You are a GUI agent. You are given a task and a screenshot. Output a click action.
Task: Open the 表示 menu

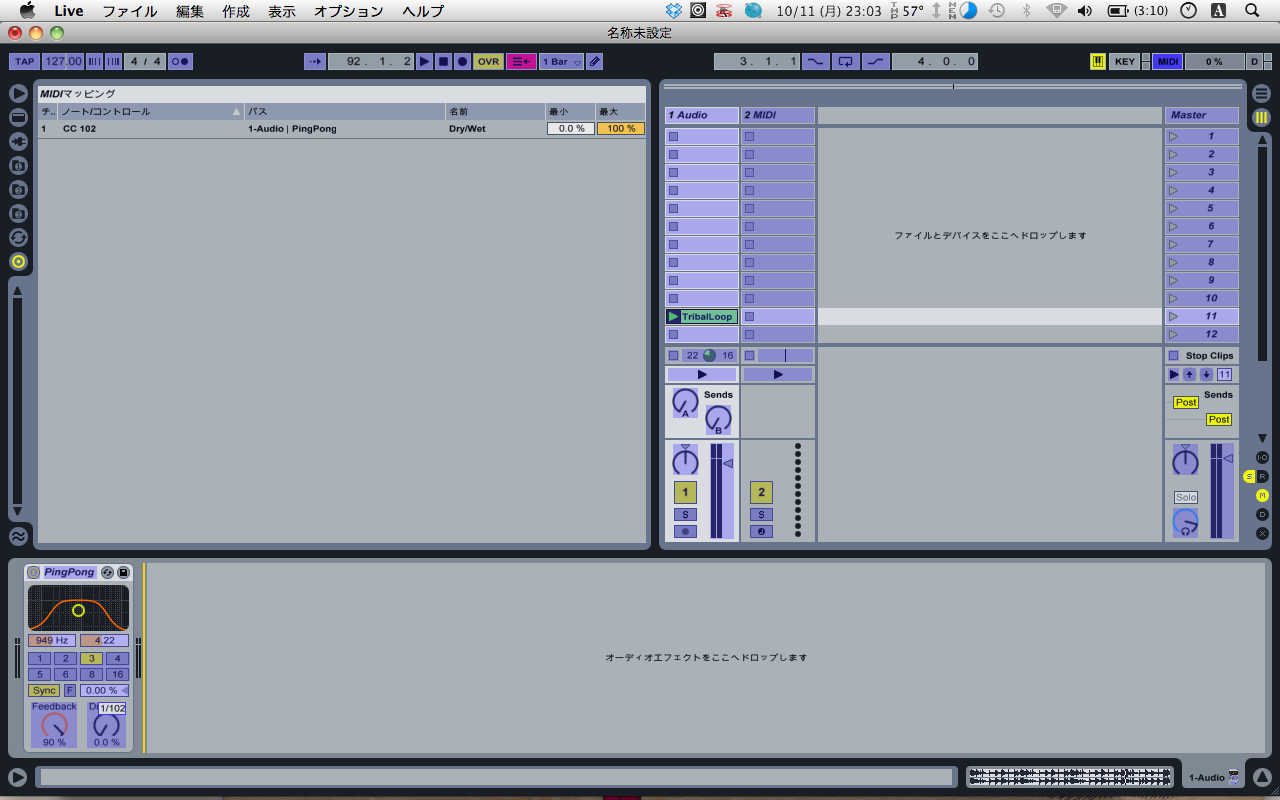tap(282, 11)
